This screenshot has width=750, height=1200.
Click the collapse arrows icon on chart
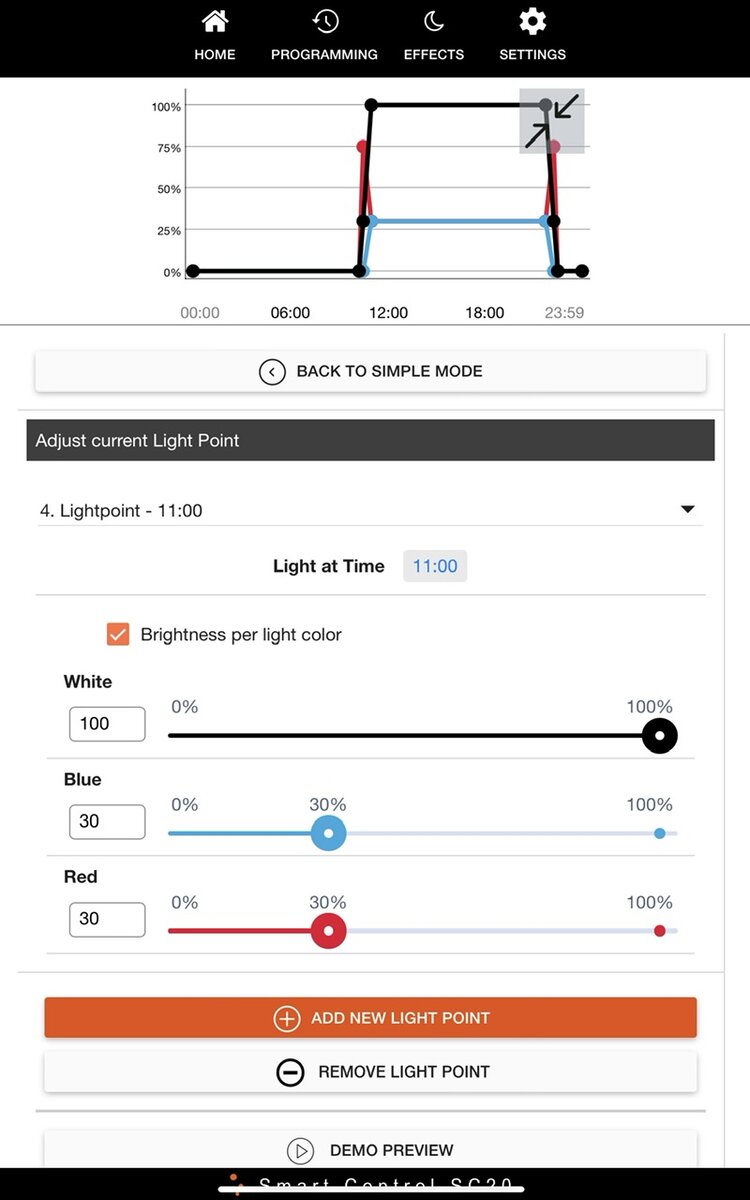pyautogui.click(x=552, y=120)
